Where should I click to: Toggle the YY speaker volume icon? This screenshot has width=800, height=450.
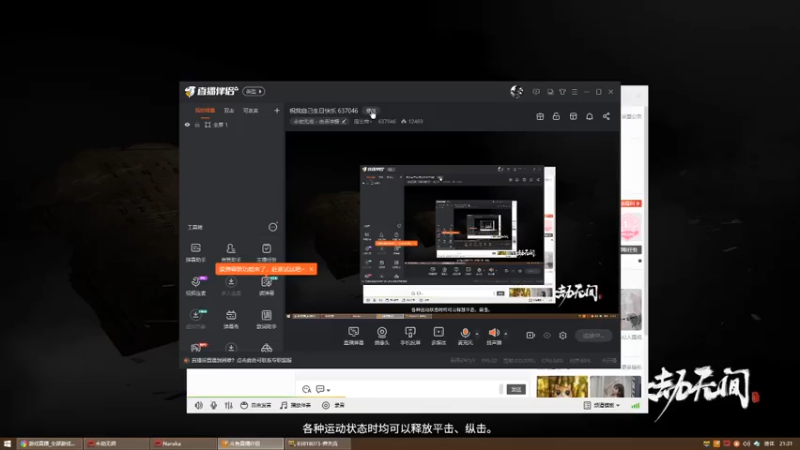tap(198, 405)
